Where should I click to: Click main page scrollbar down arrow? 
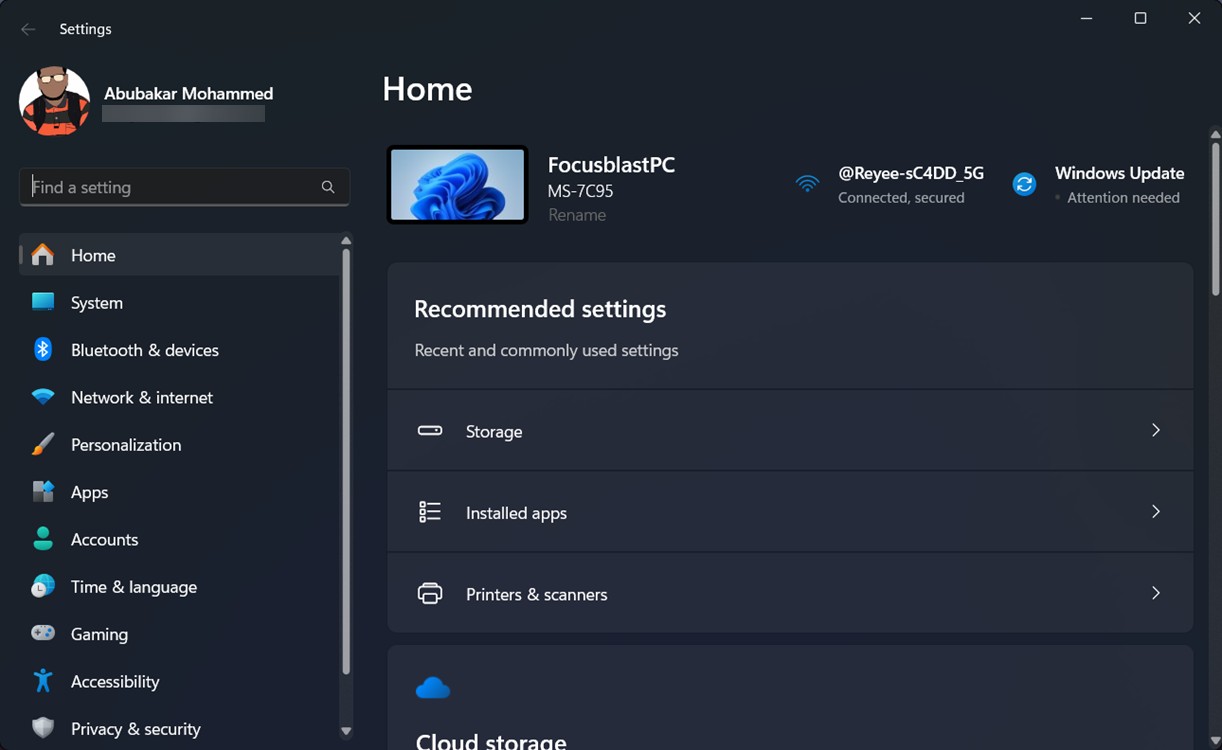point(1216,741)
